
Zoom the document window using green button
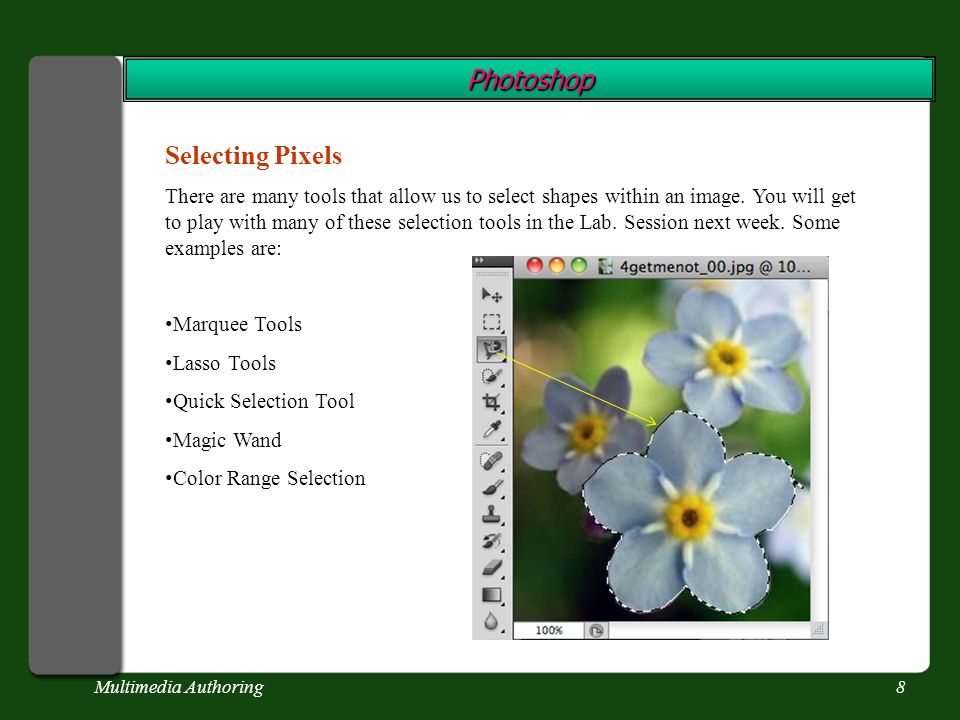point(579,266)
